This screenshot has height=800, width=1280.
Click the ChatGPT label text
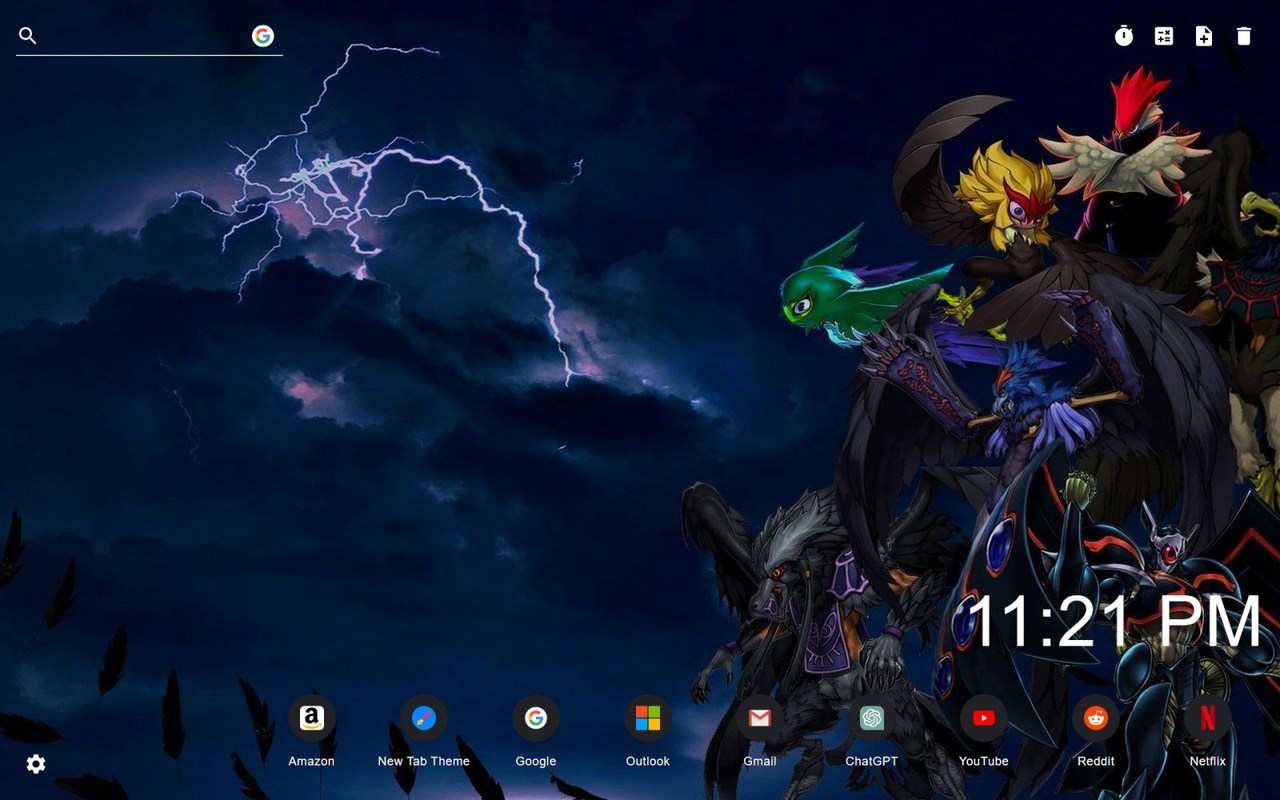[x=872, y=761]
